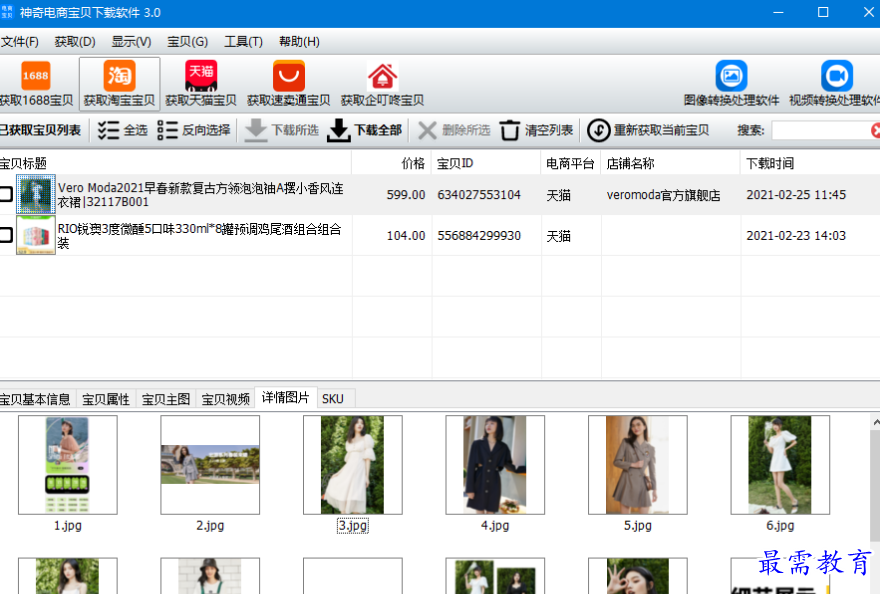Open the 文件(F) menu
This screenshot has height=594, width=880.
20,42
